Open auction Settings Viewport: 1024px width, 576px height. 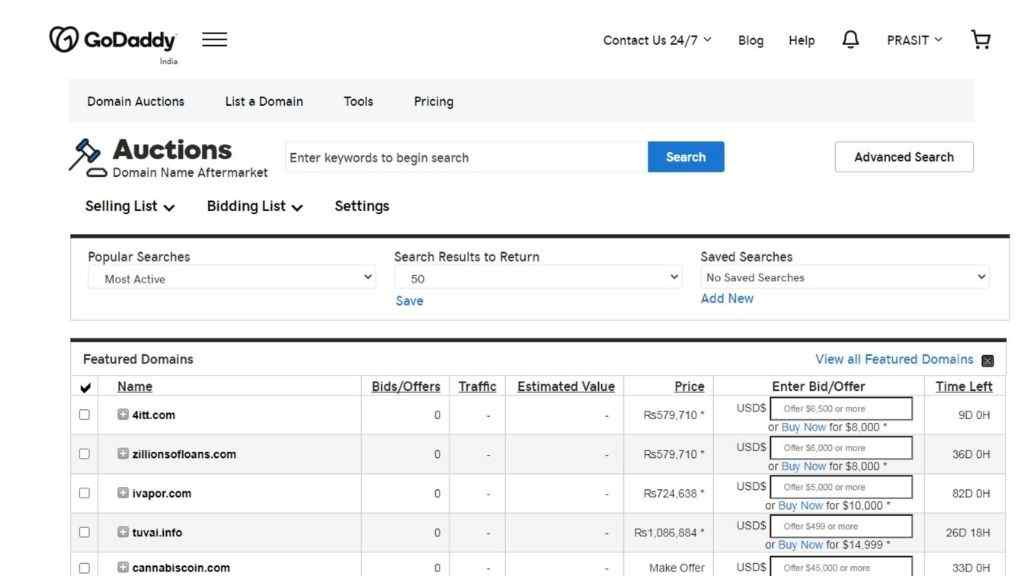tap(362, 206)
